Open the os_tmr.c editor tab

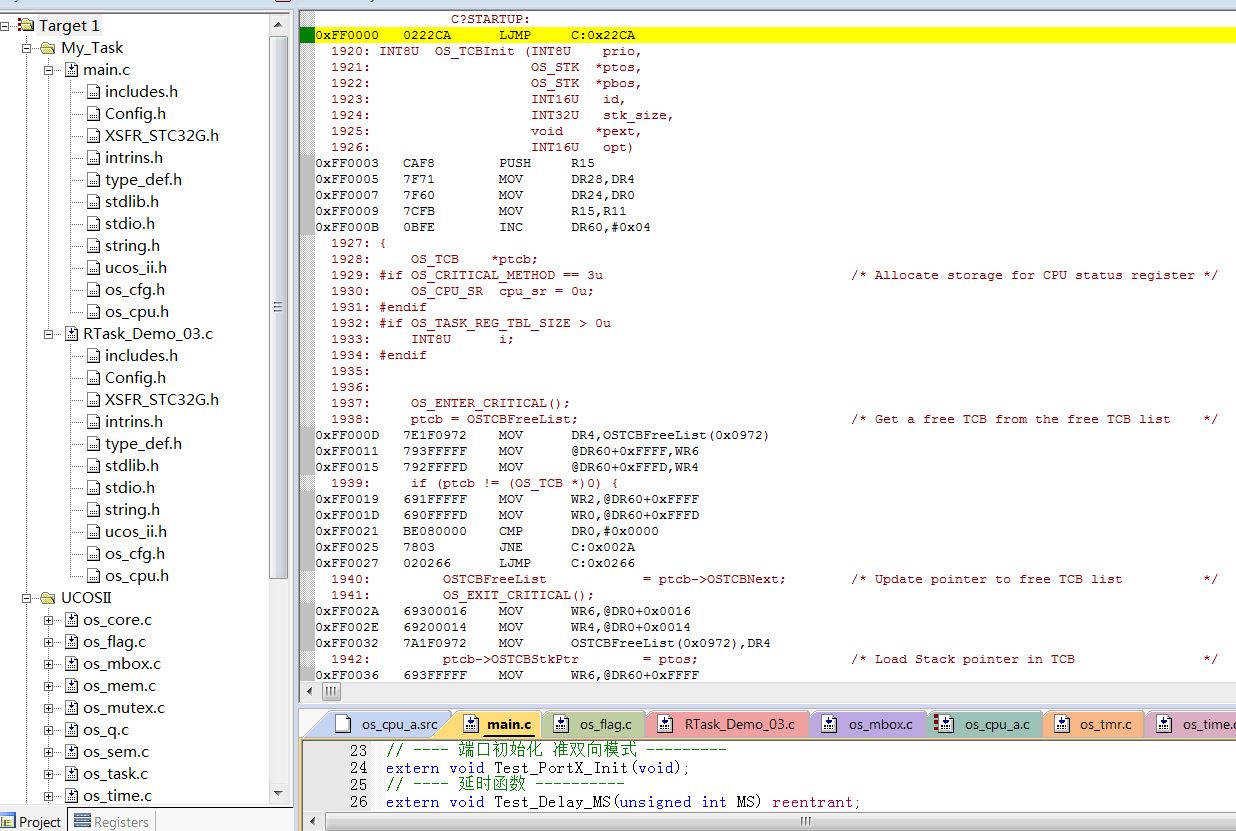coord(1094,724)
